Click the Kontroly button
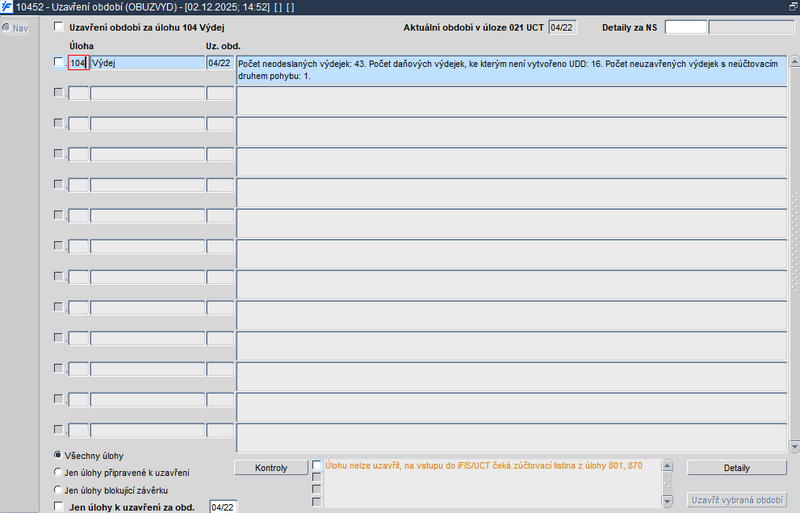Viewport: 800px width, 513px height. pos(271,468)
